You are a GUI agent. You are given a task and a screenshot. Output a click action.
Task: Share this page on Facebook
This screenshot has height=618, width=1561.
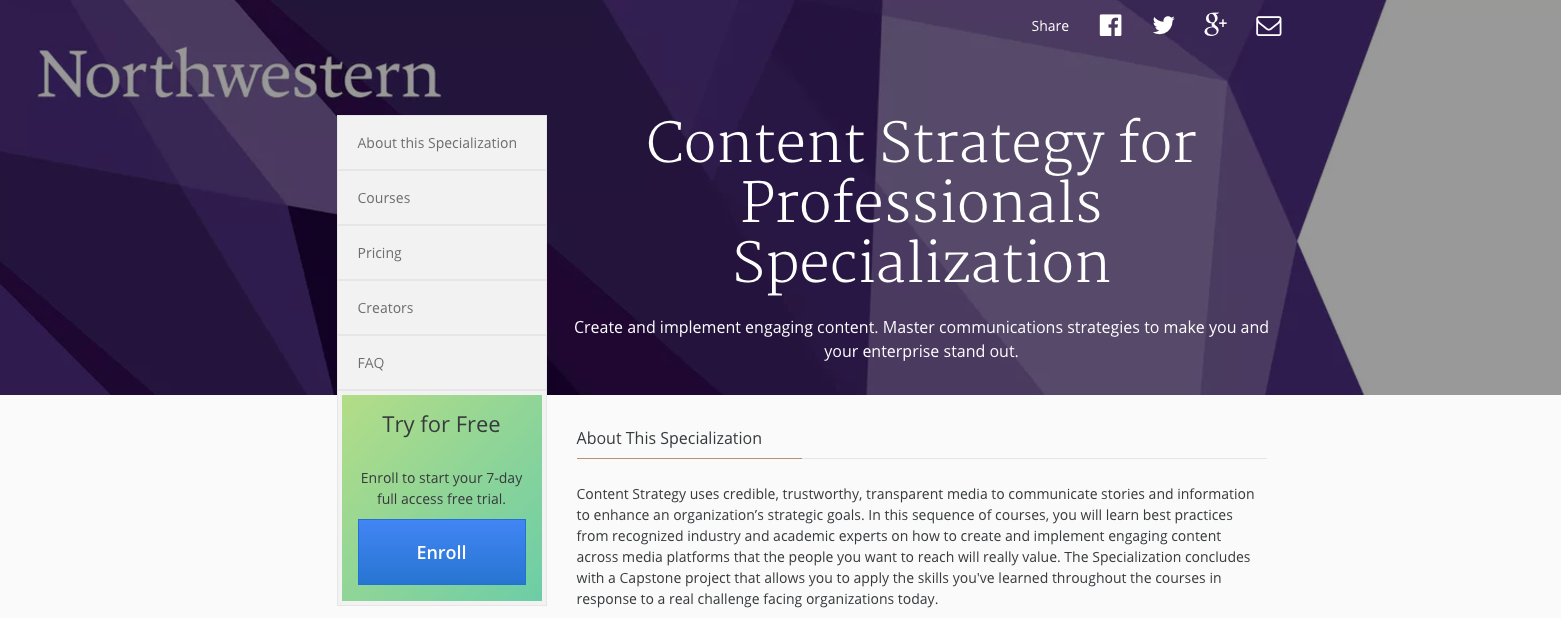click(1110, 26)
